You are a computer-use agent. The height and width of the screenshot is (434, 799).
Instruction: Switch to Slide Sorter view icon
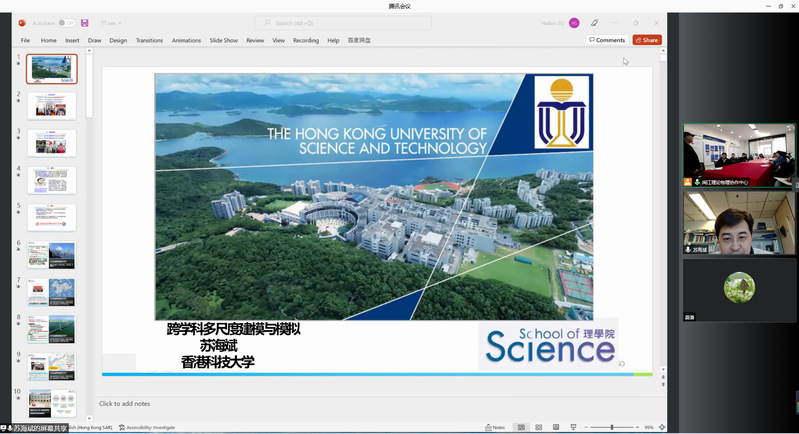(x=540, y=427)
